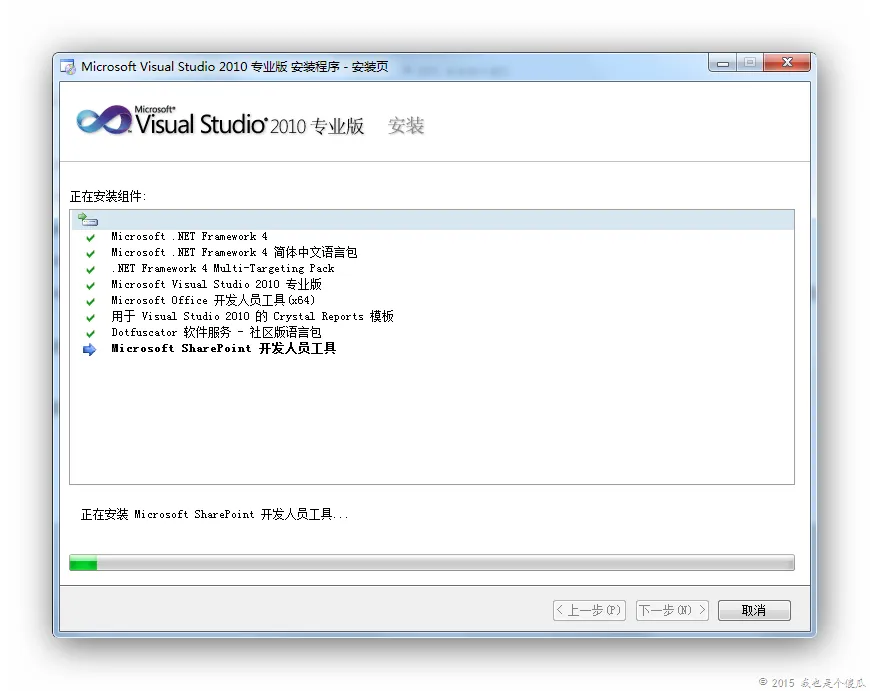870x691 pixels.
Task: Click checkmark beside Microsoft .NET Framework 4
Action: click(90, 238)
